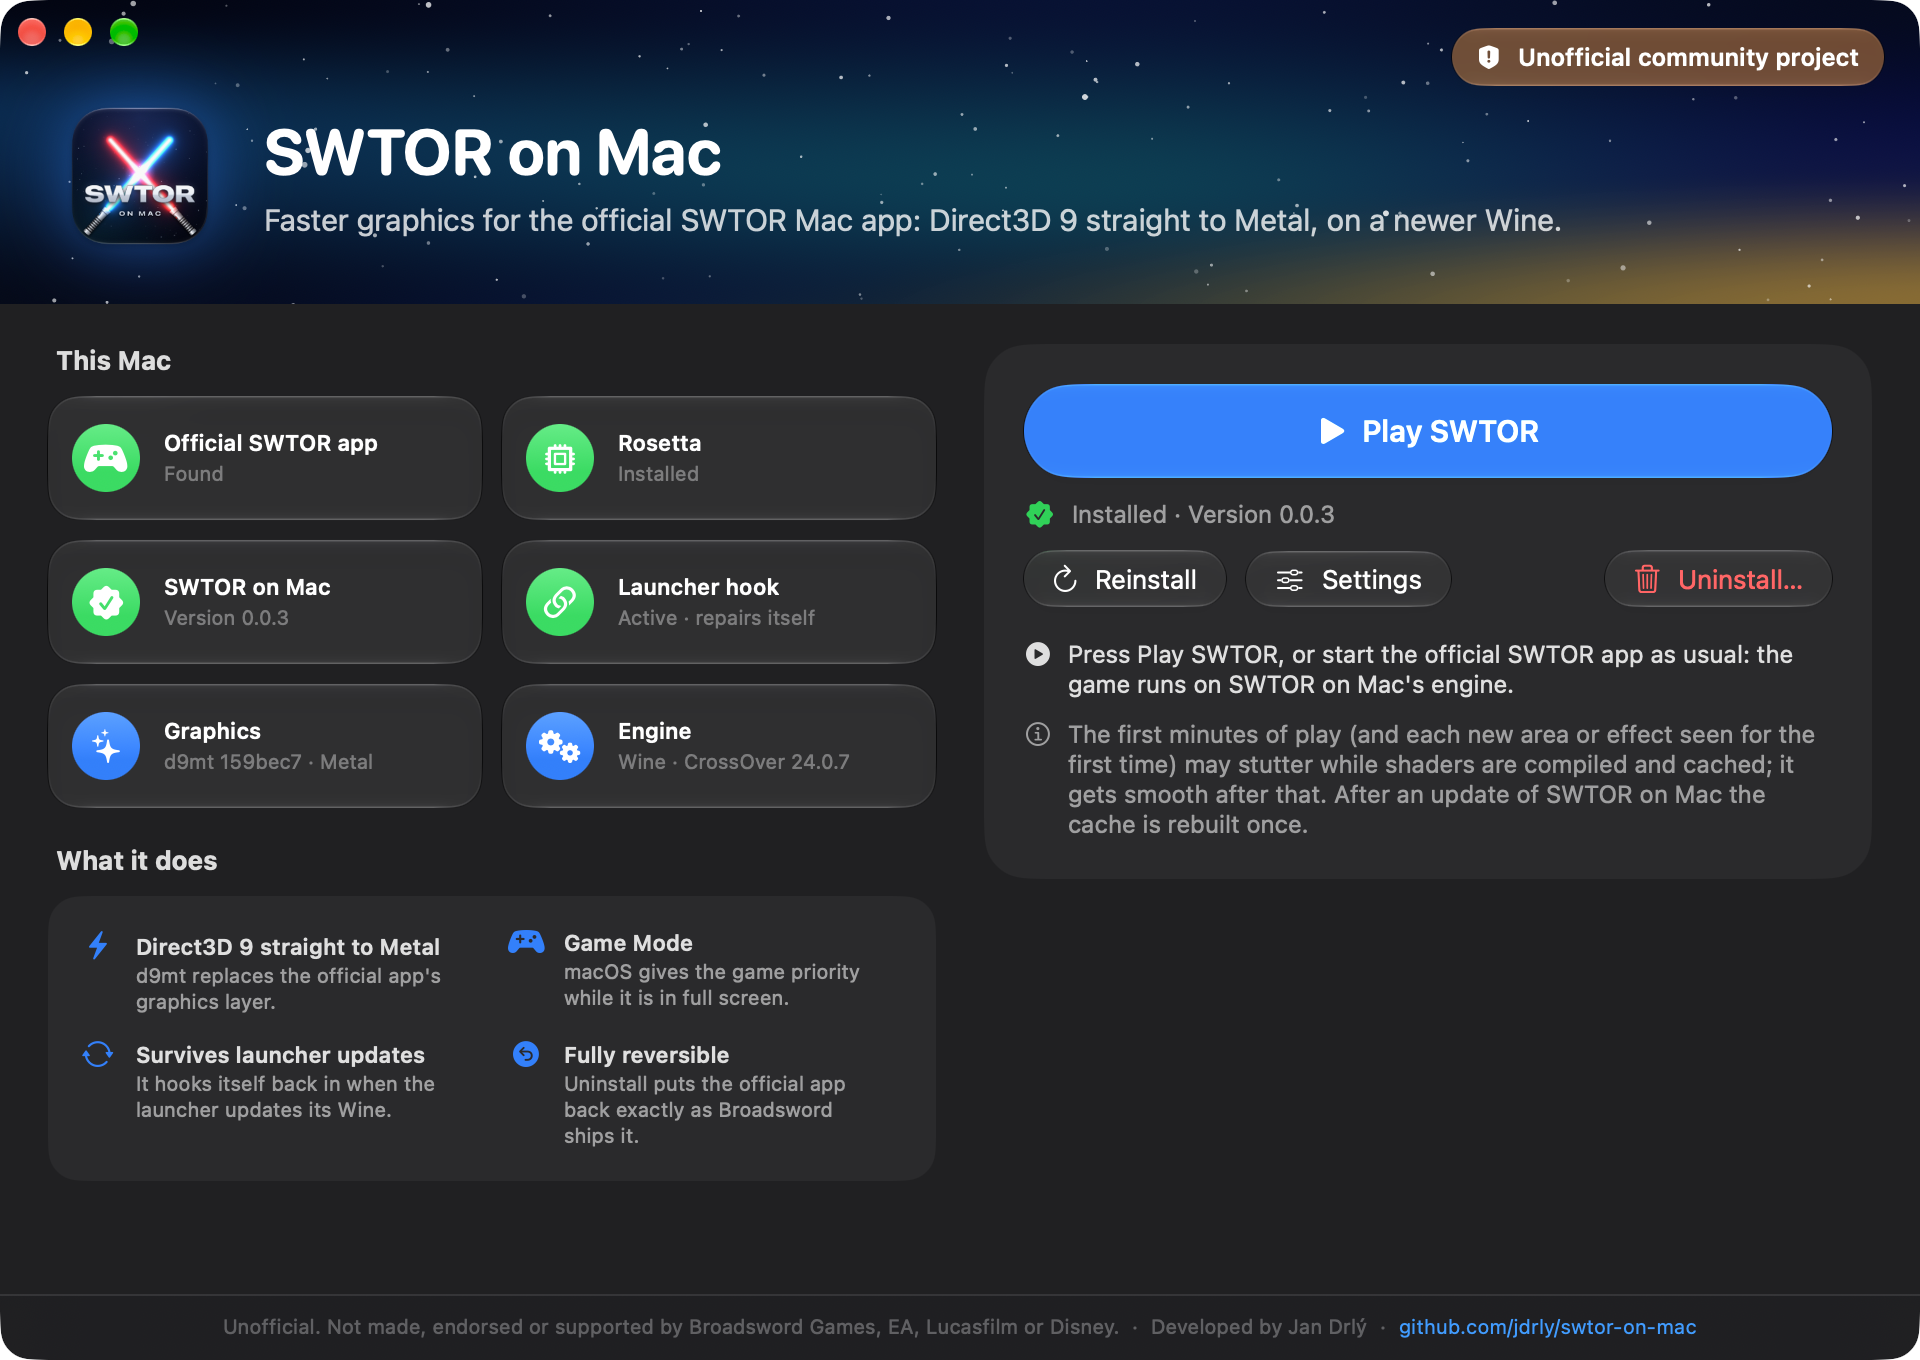1920x1360 pixels.
Task: Click the green installed checkmark badge
Action: [1040, 514]
